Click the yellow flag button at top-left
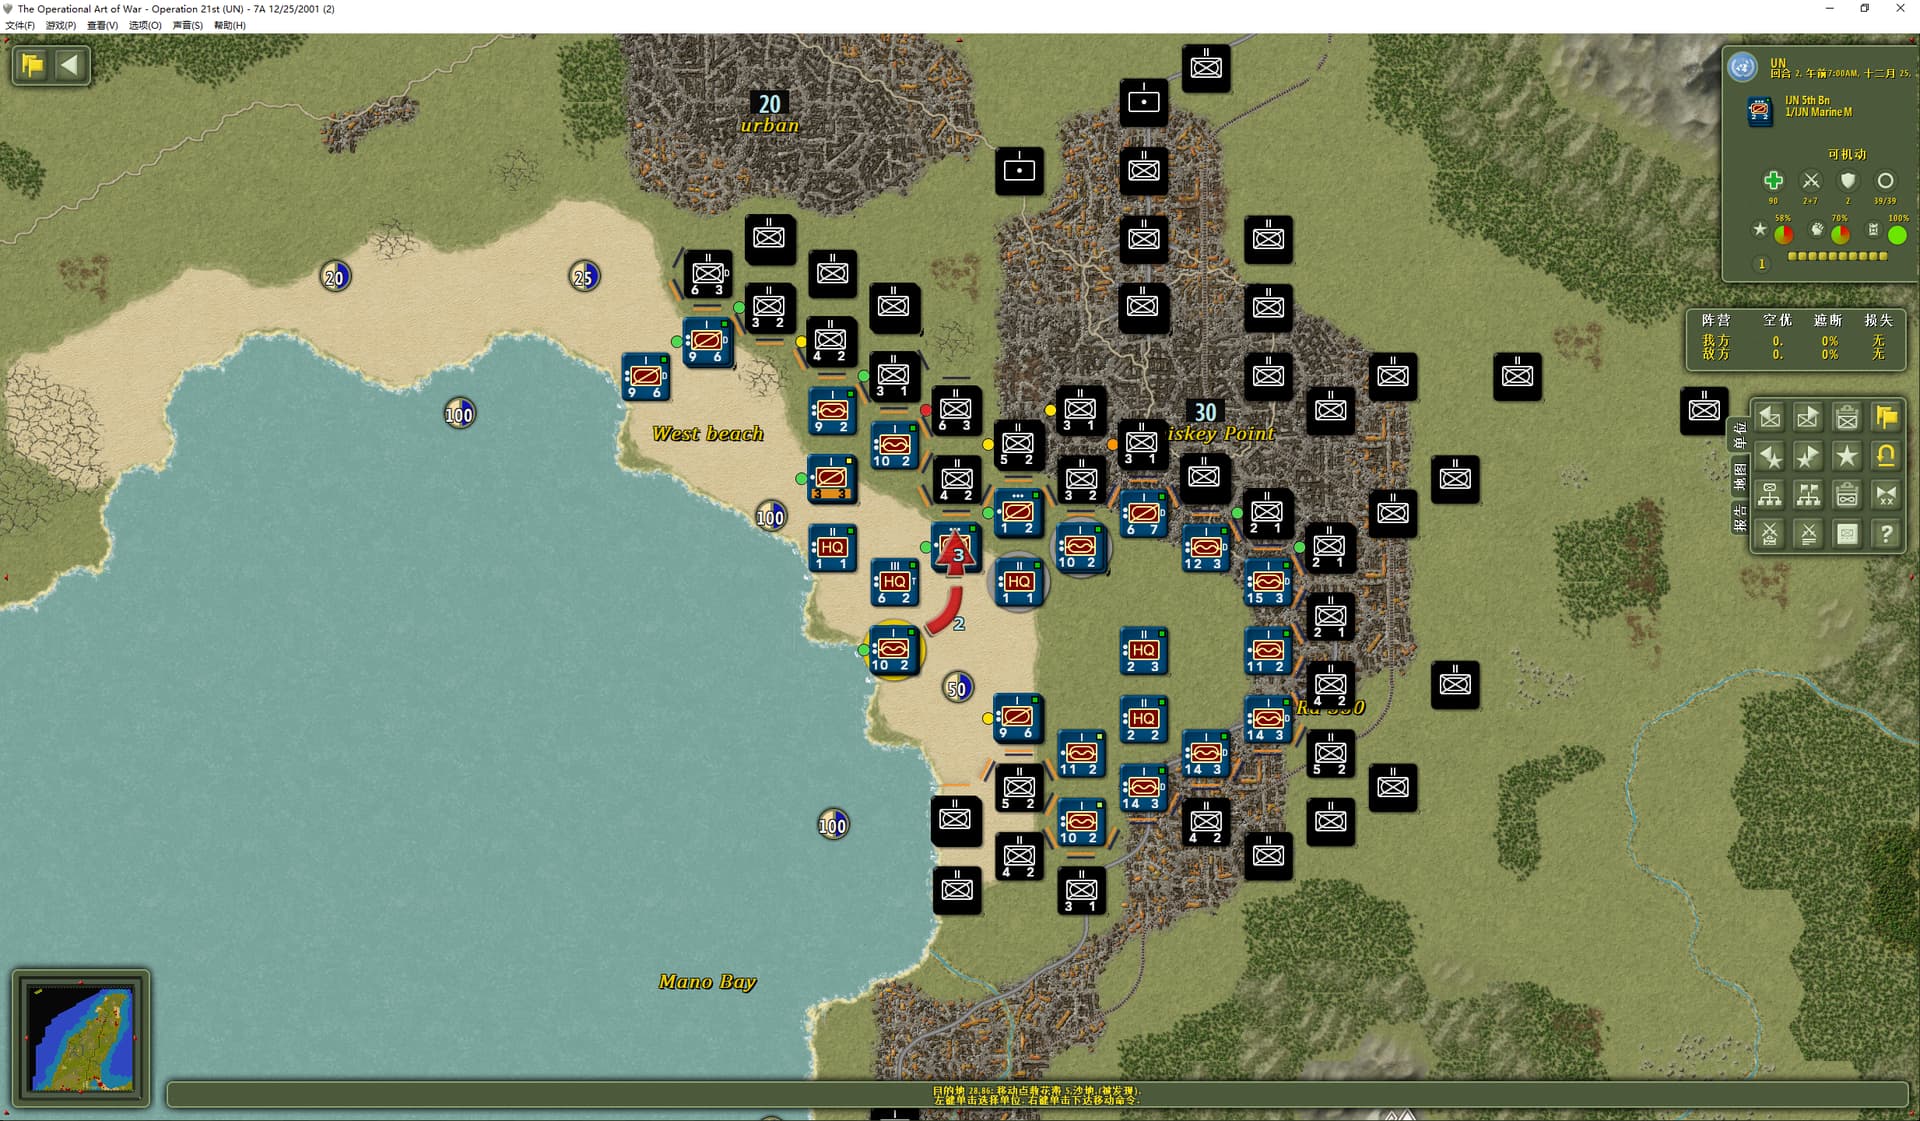This screenshot has height=1121, width=1920. [x=32, y=65]
